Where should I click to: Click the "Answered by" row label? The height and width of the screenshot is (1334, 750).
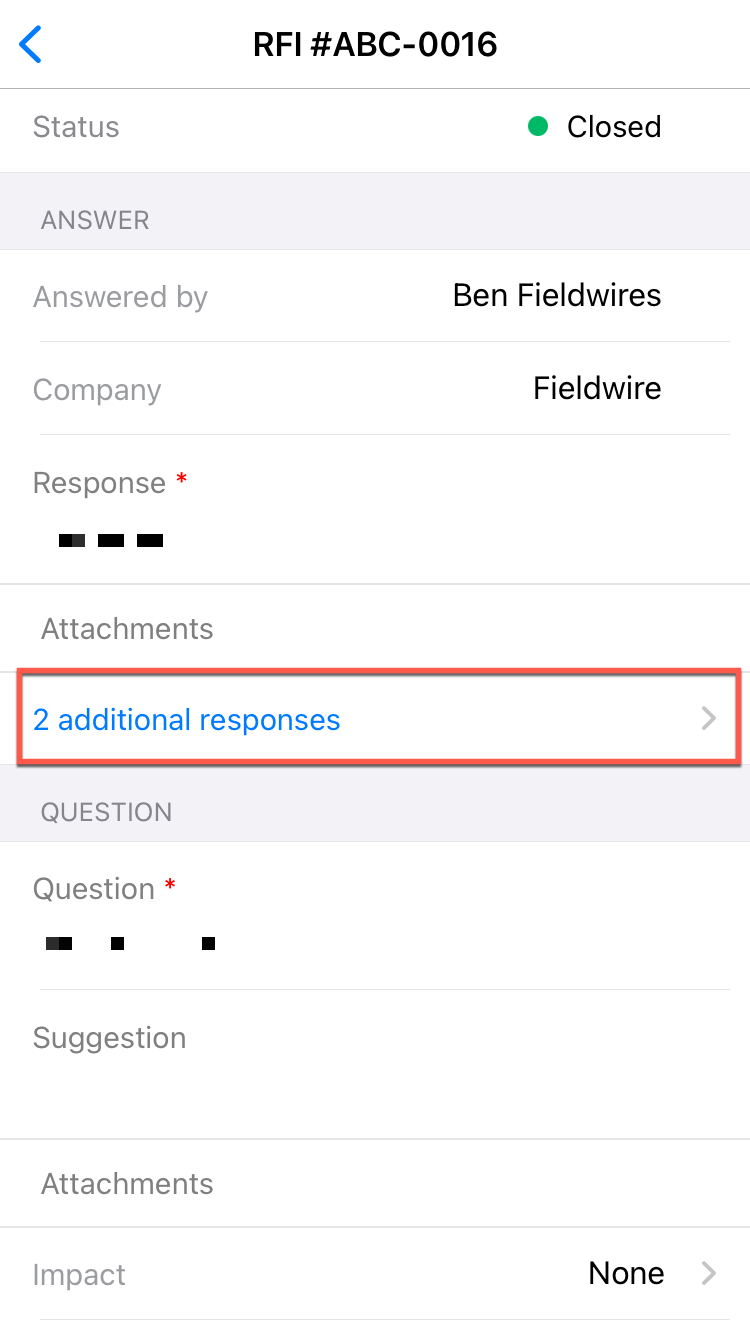click(x=120, y=297)
